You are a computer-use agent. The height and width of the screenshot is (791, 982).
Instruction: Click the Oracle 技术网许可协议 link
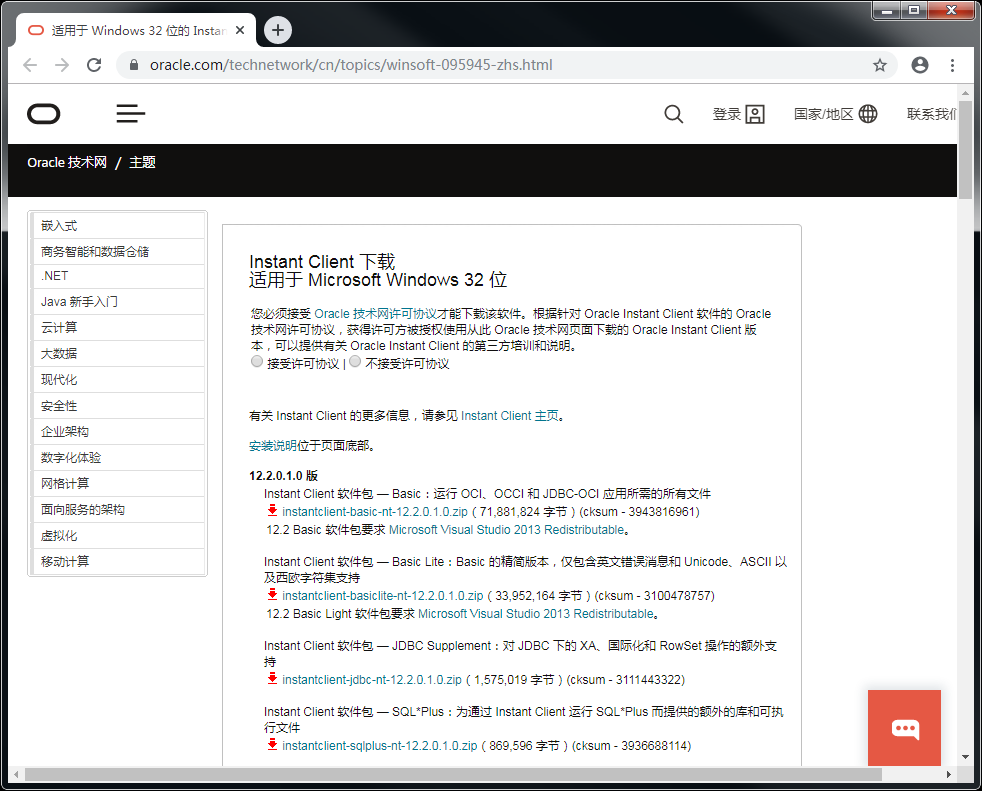click(376, 314)
